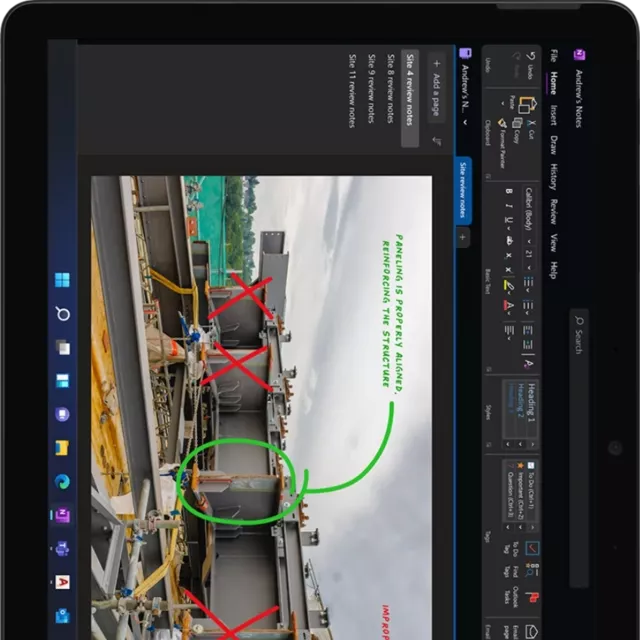Screen dimensions: 640x640
Task: Click the purple notebook icon
Action: (465, 53)
